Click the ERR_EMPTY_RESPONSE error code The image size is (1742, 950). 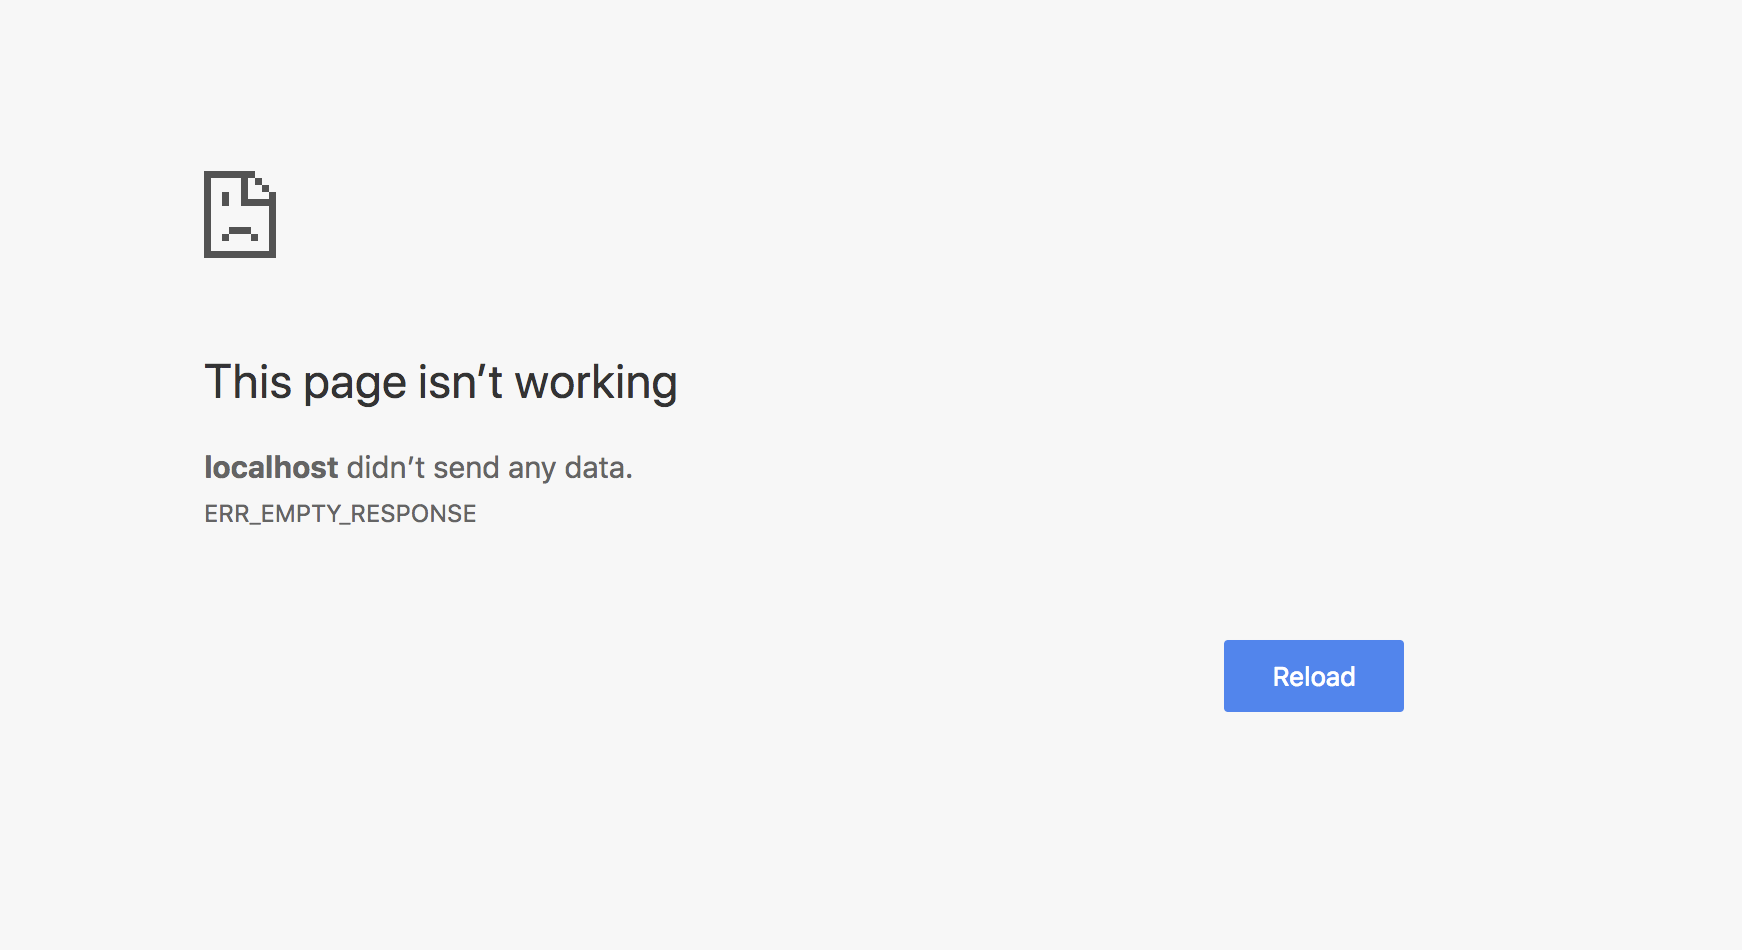(x=340, y=513)
